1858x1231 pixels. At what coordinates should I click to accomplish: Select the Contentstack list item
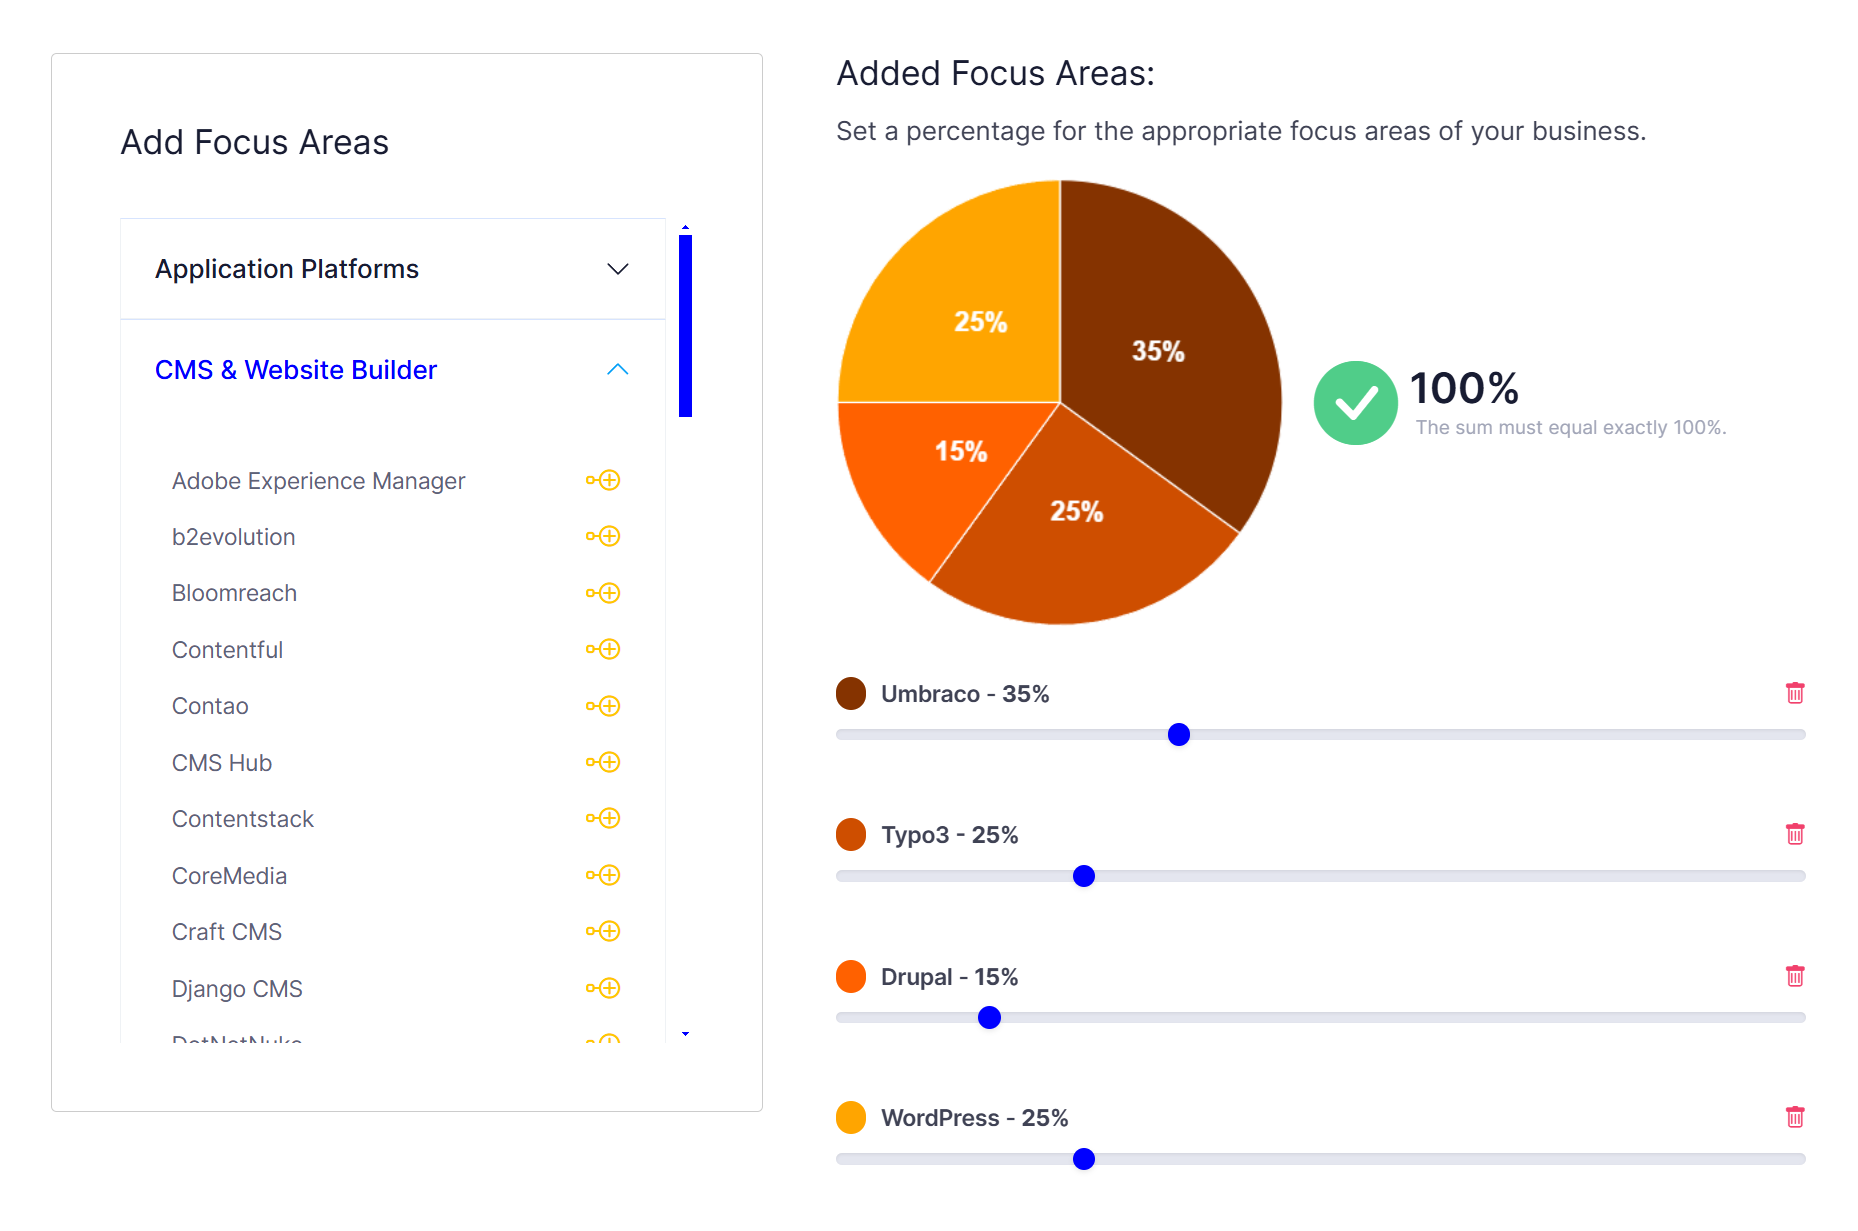tap(243, 819)
